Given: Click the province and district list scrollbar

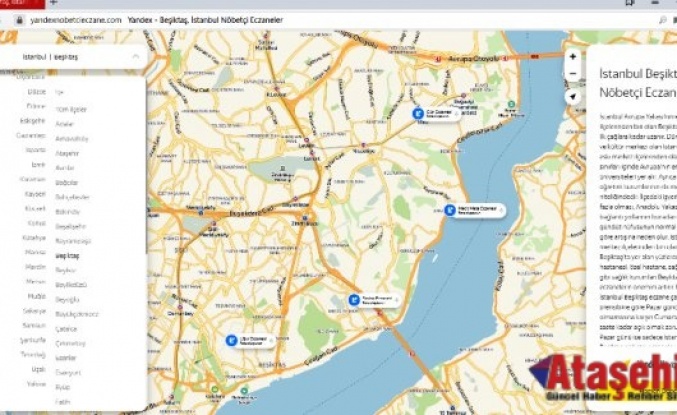Looking at the screenshot, I should pos(146,164).
